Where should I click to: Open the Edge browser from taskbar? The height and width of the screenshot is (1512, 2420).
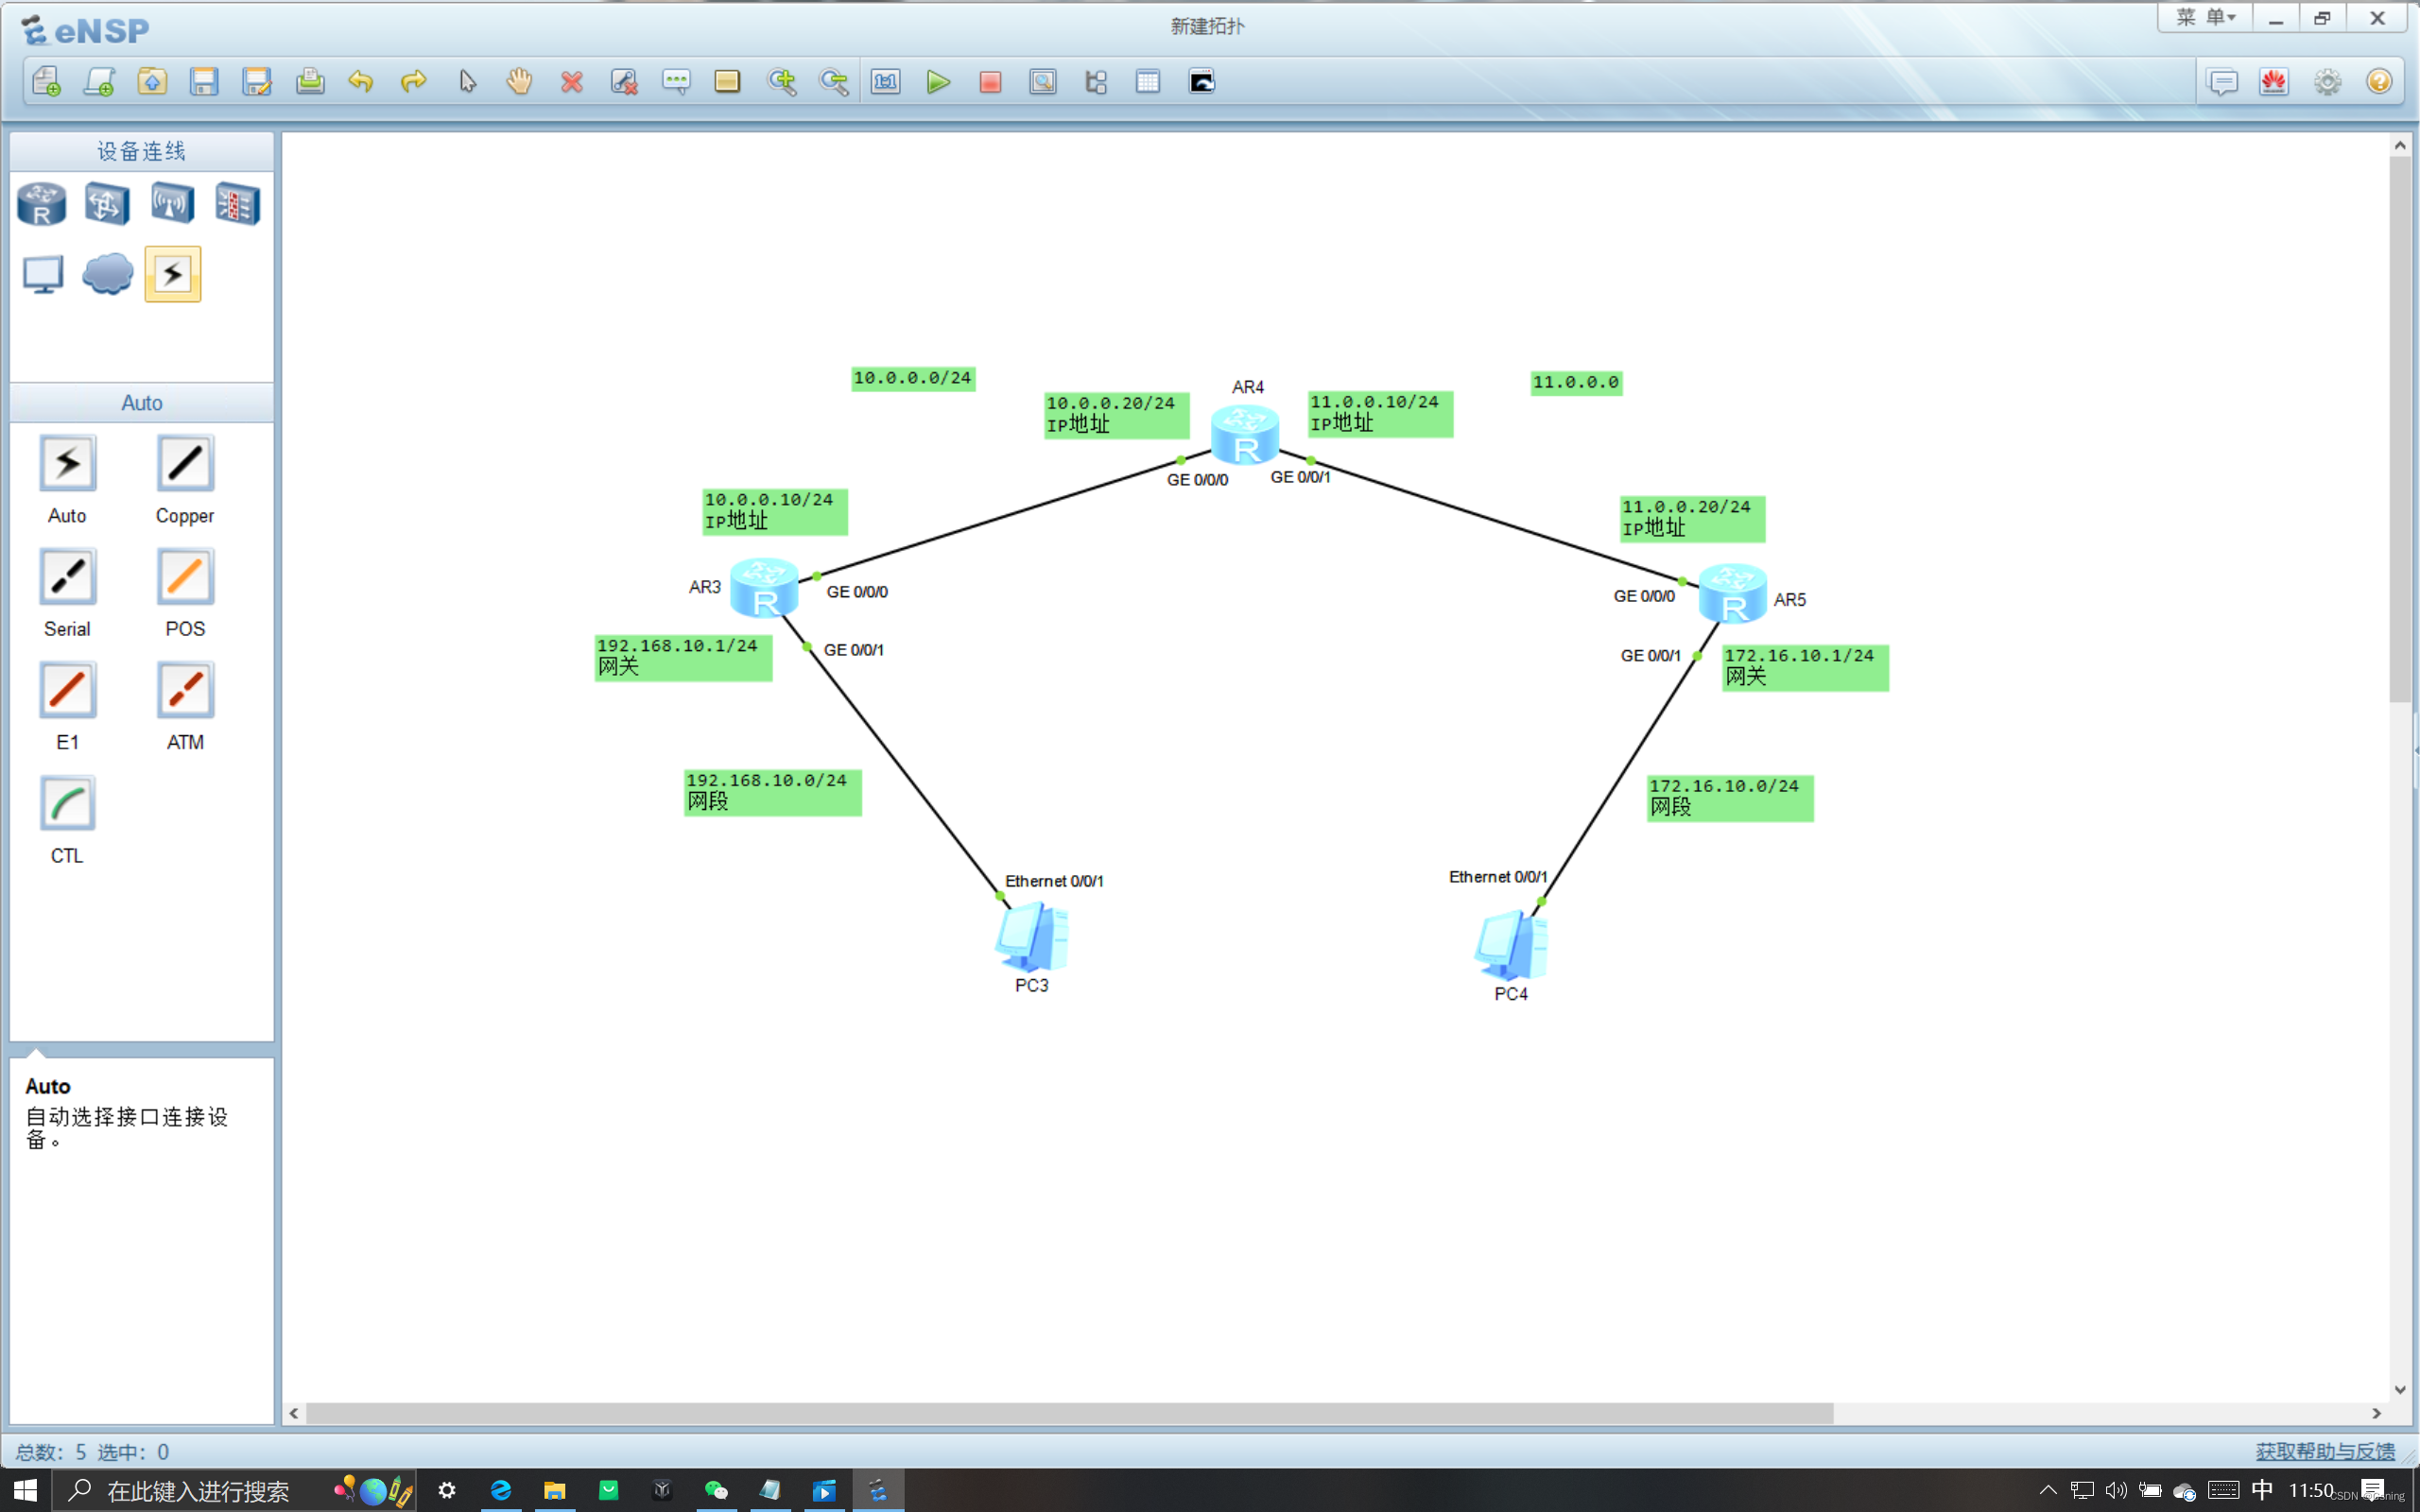pos(500,1491)
